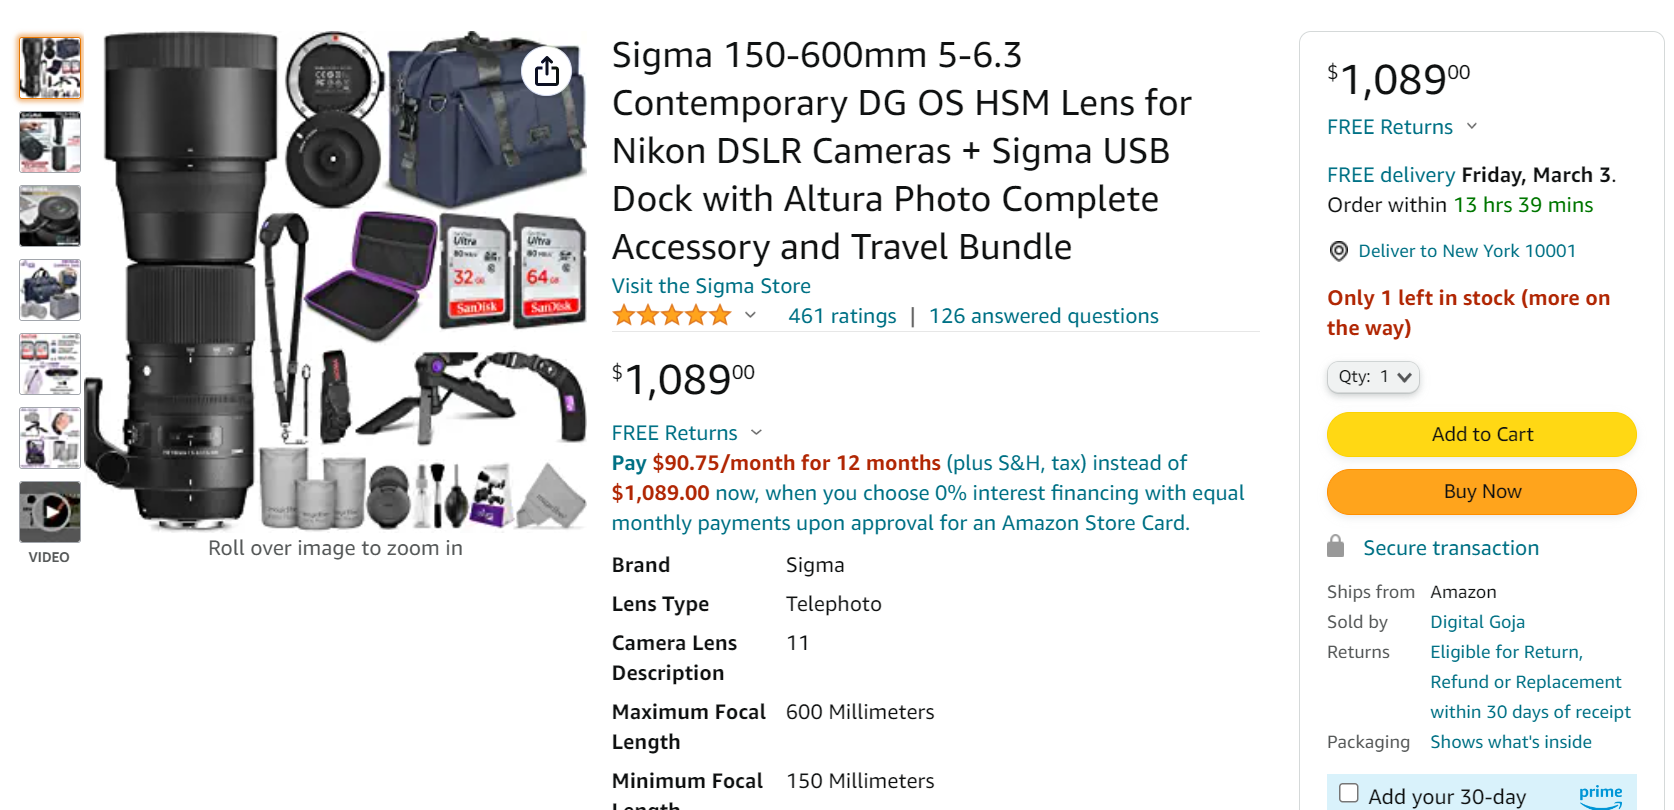1674x810 pixels.
Task: Click the Prime logo
Action: pos(1600,795)
